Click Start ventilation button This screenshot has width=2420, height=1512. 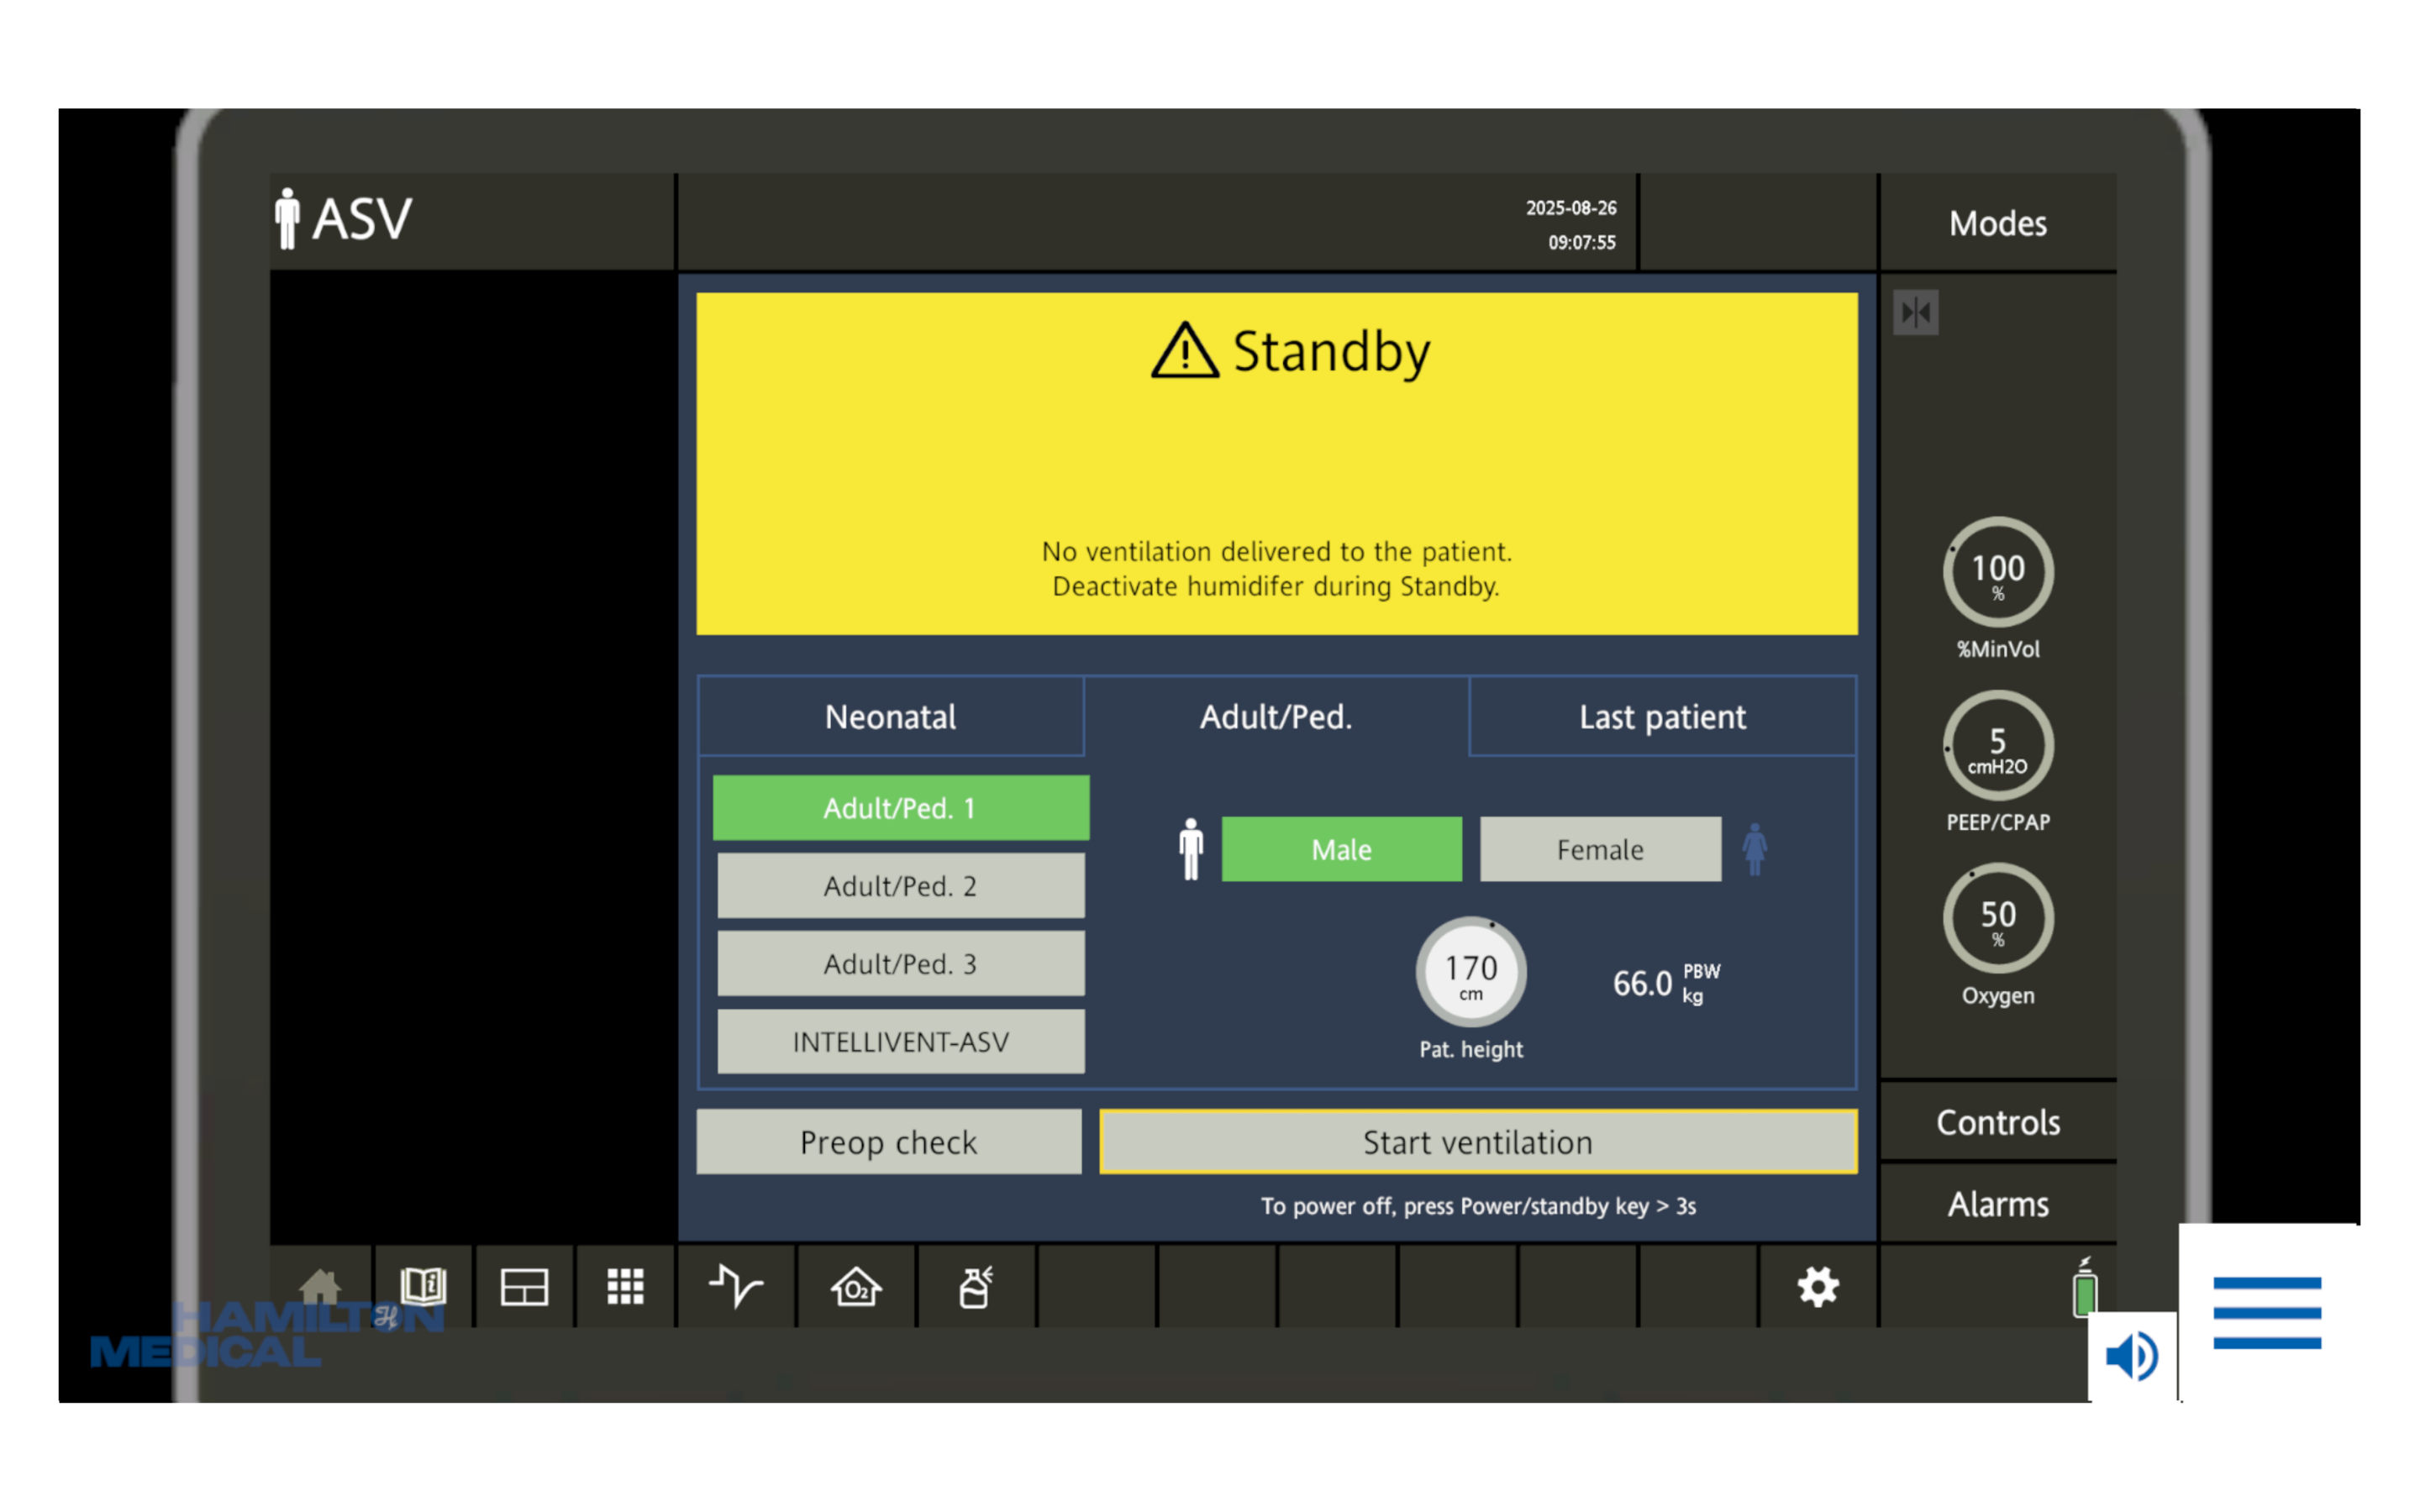[1479, 1142]
